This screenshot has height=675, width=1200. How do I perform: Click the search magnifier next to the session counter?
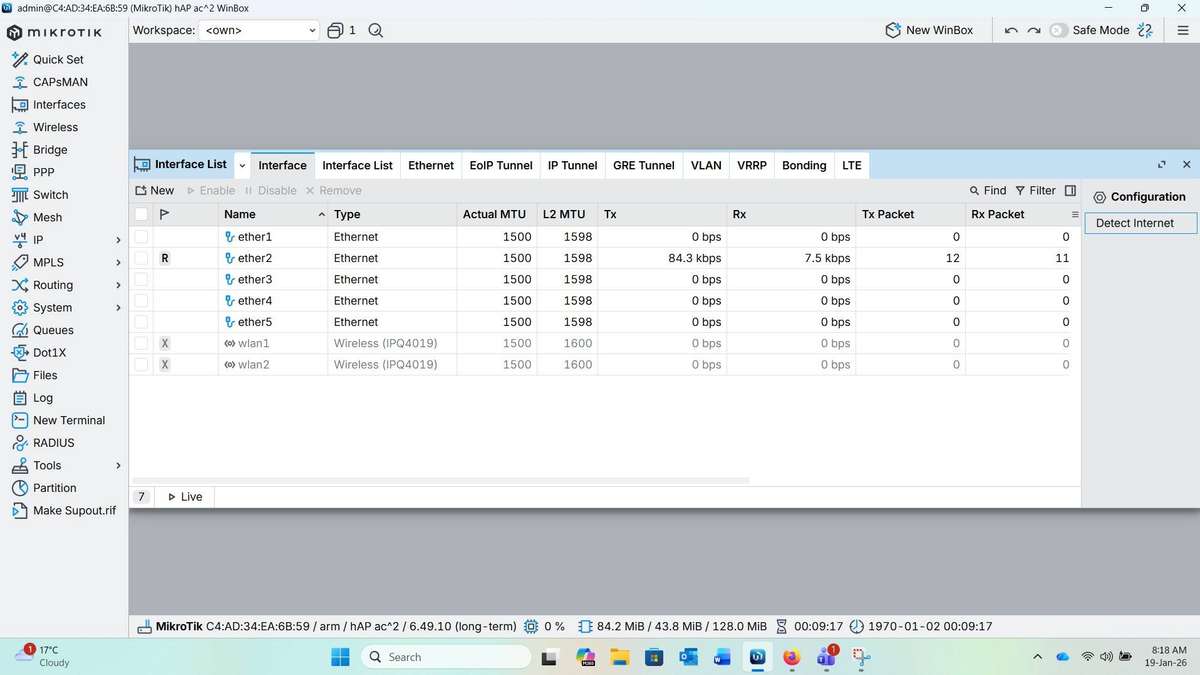[375, 30]
